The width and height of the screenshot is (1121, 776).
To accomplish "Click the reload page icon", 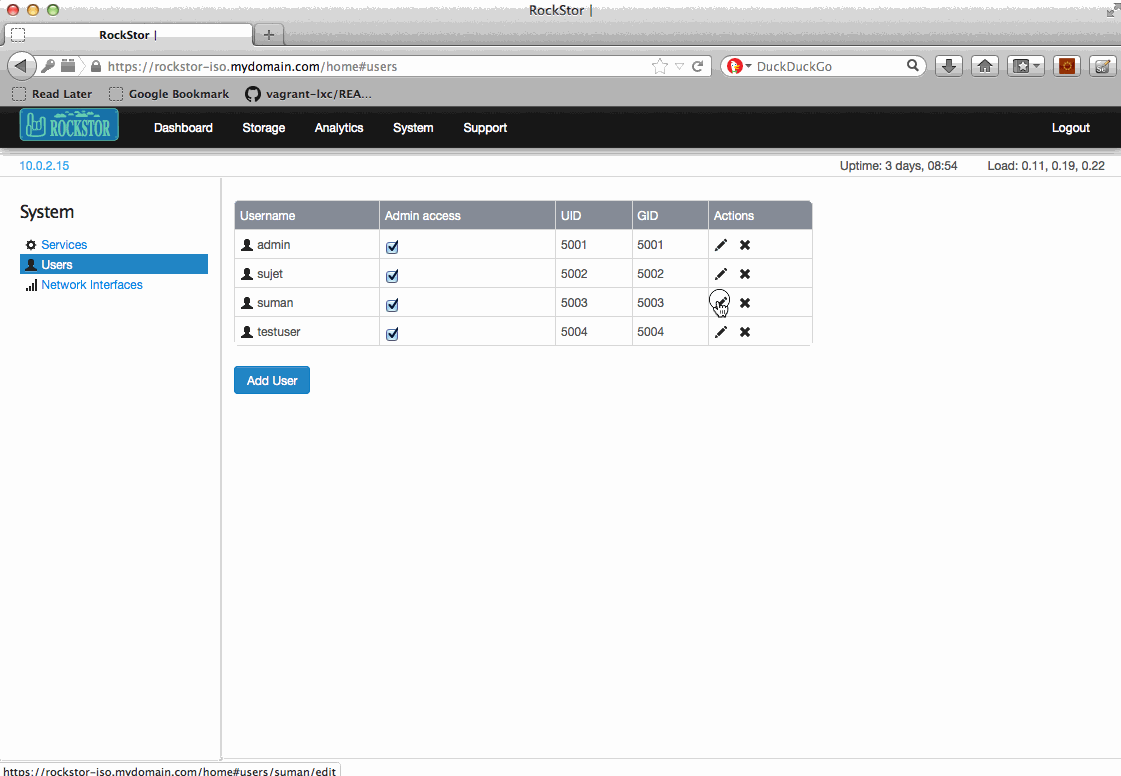I will pyautogui.click(x=698, y=67).
